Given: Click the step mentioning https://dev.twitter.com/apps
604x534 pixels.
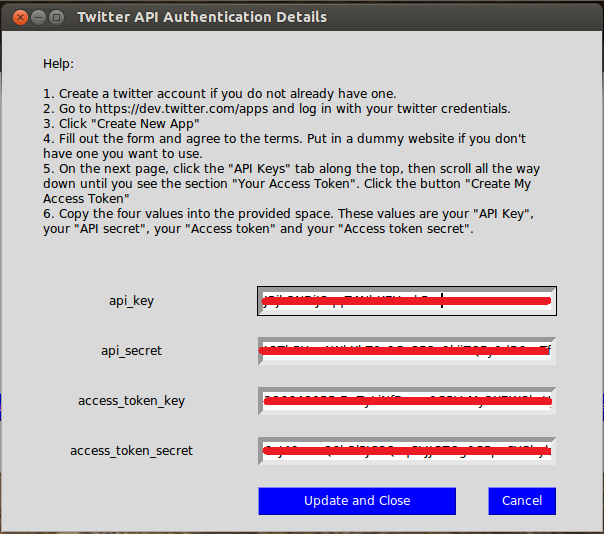Looking at the screenshot, I should 277,109.
